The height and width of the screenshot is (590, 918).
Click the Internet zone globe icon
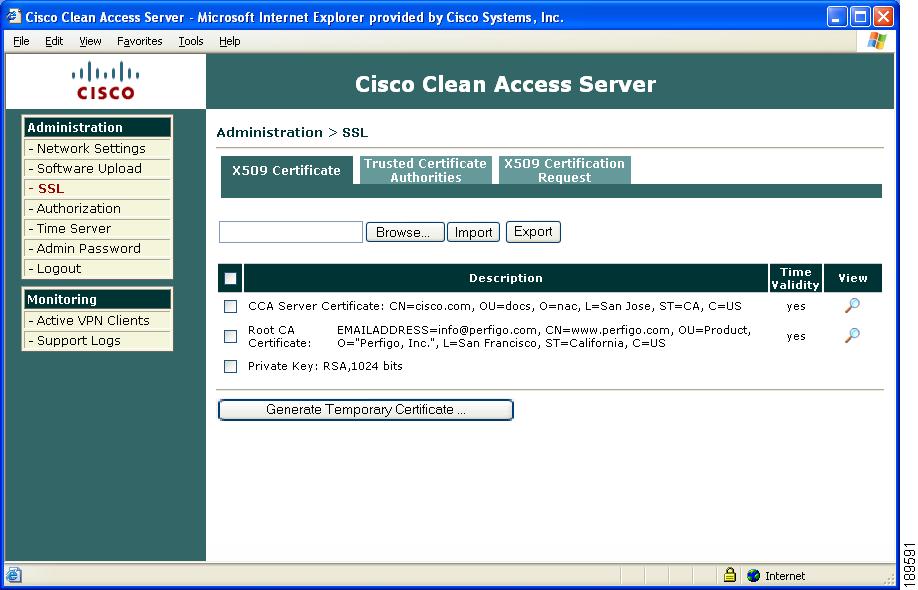[x=754, y=576]
